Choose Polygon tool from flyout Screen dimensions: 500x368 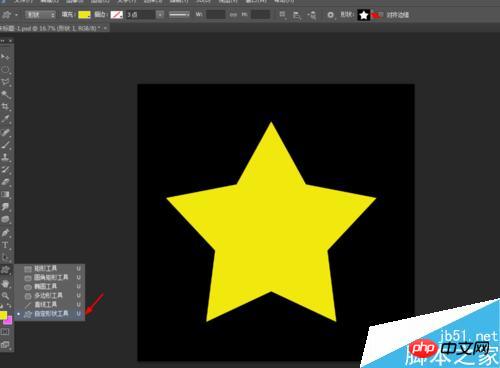point(50,295)
